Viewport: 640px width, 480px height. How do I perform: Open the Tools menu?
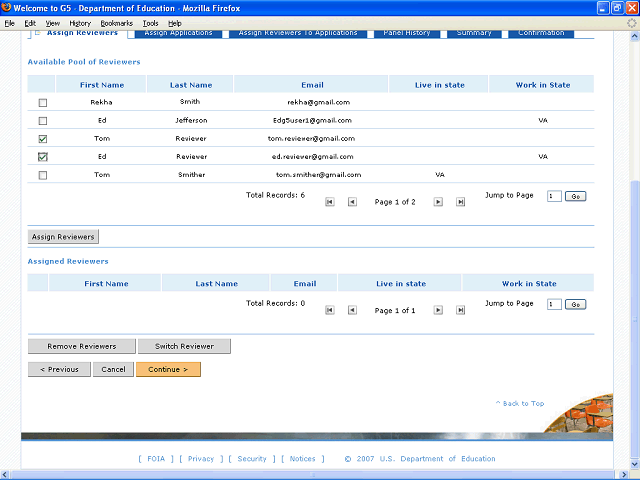tap(151, 23)
